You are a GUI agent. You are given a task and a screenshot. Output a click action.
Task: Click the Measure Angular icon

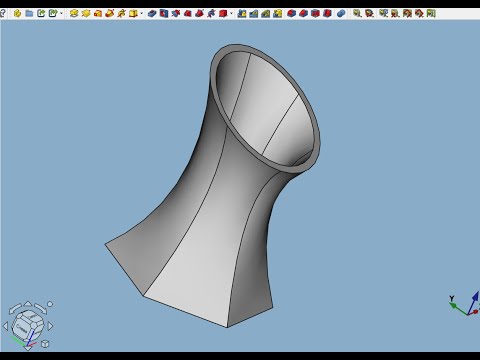point(369,13)
